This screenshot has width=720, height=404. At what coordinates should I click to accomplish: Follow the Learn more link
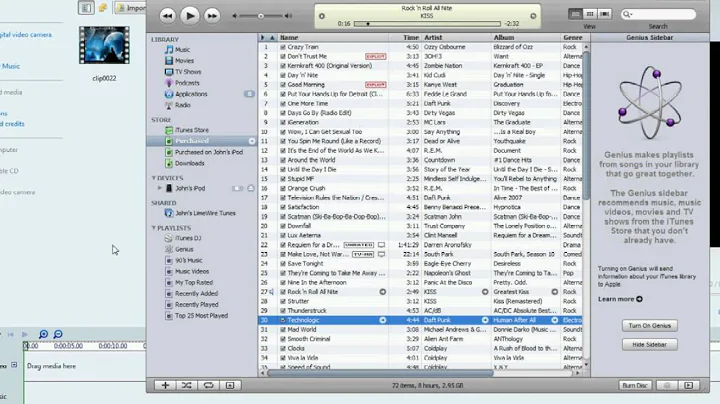point(620,299)
